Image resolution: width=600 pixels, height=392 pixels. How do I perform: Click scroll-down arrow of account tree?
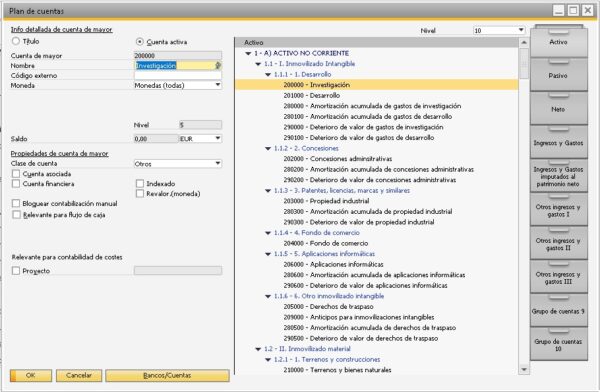pyautogui.click(x=524, y=369)
